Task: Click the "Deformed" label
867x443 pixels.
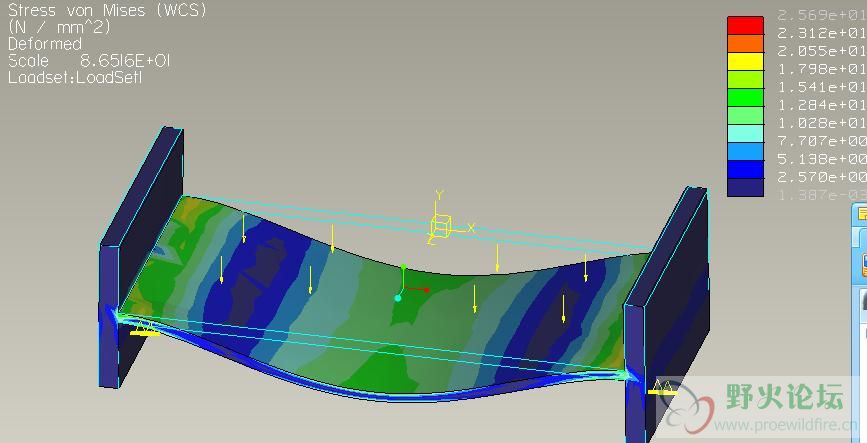Action: click(45, 44)
